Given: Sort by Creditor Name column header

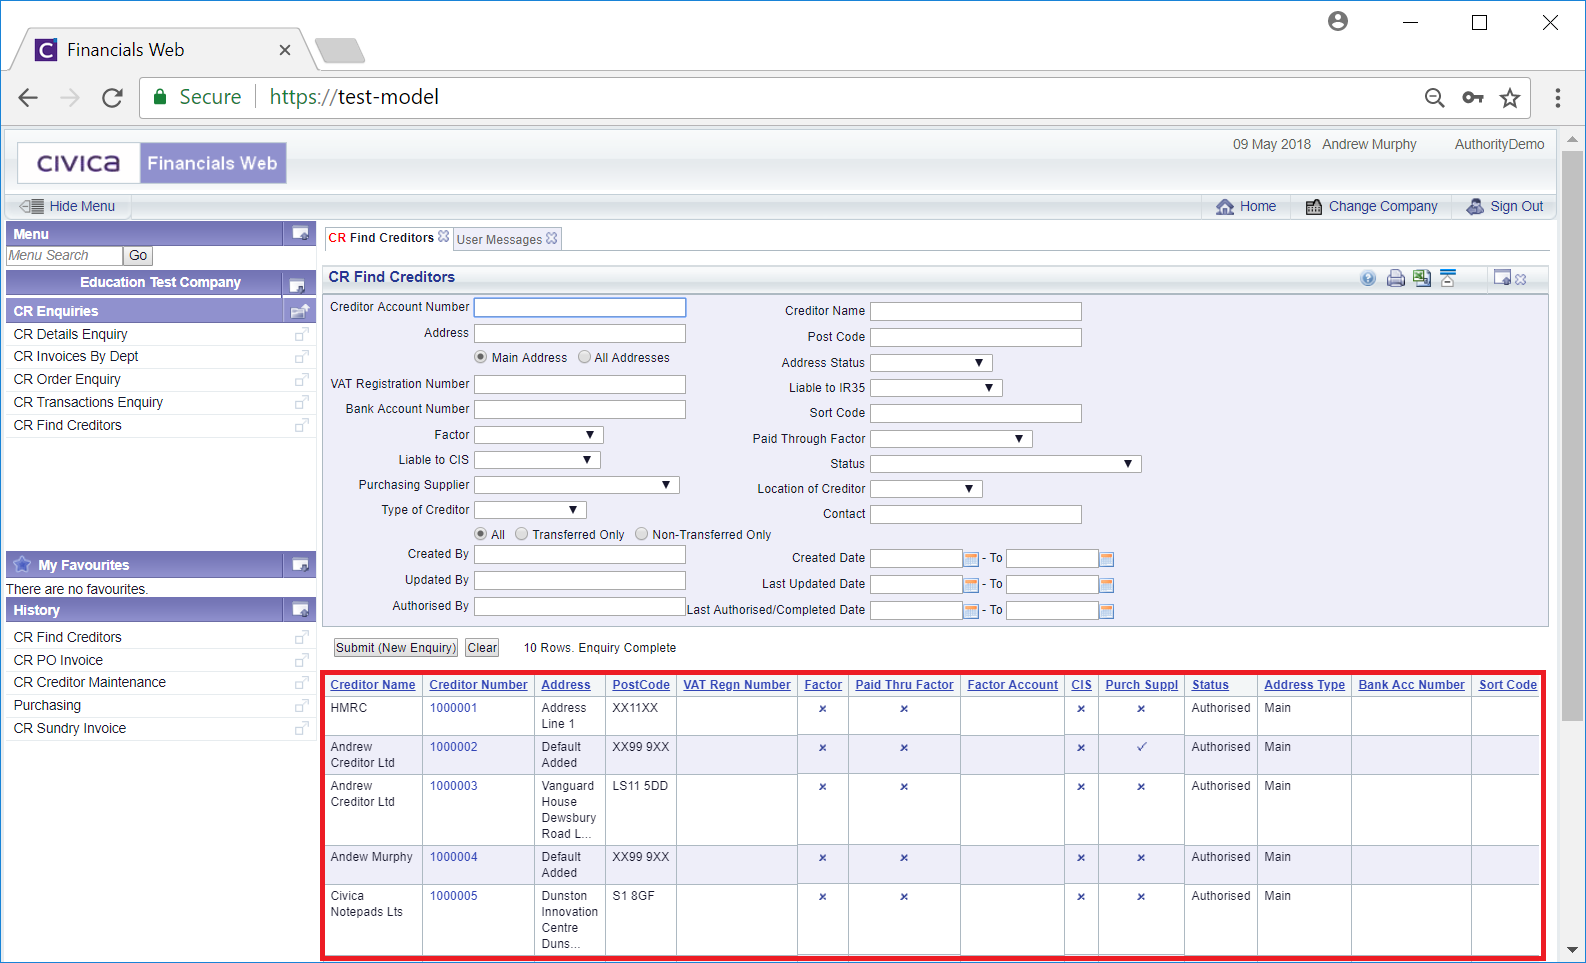Looking at the screenshot, I should [373, 685].
